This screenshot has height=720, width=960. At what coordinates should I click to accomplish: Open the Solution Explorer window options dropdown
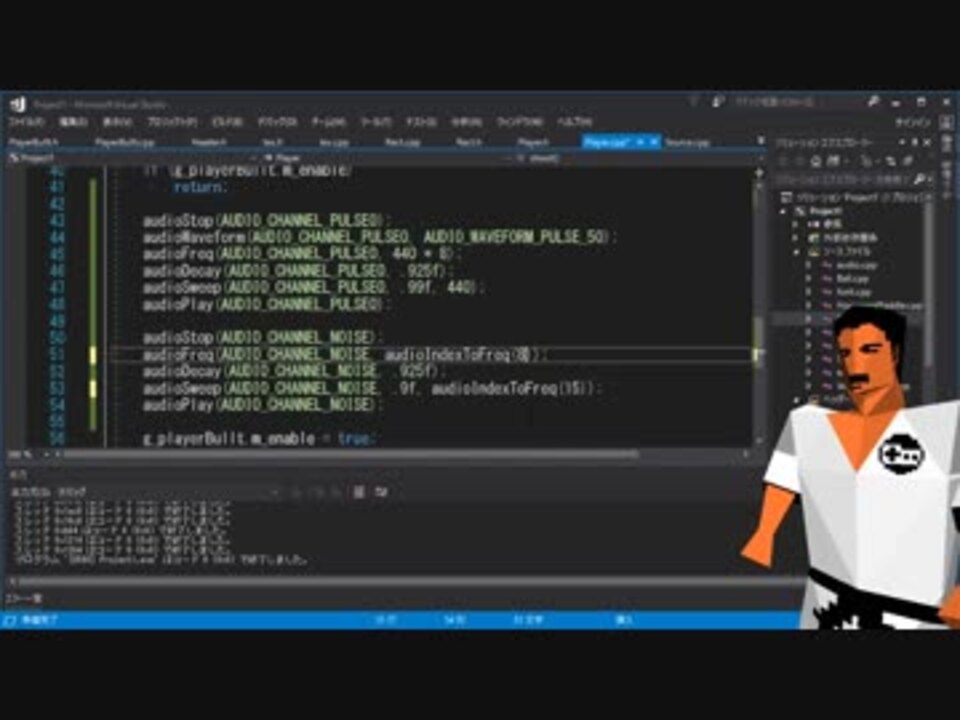pyautogui.click(x=902, y=143)
